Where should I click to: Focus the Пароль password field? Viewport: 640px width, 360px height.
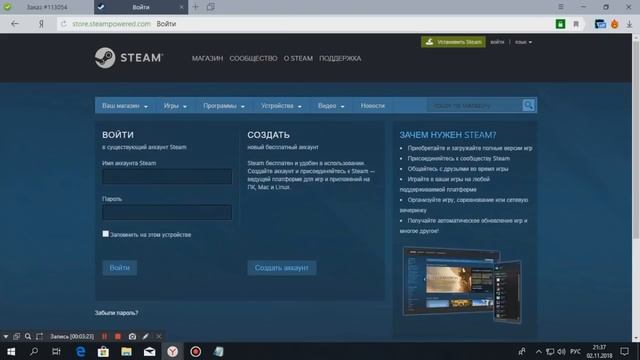(x=167, y=213)
